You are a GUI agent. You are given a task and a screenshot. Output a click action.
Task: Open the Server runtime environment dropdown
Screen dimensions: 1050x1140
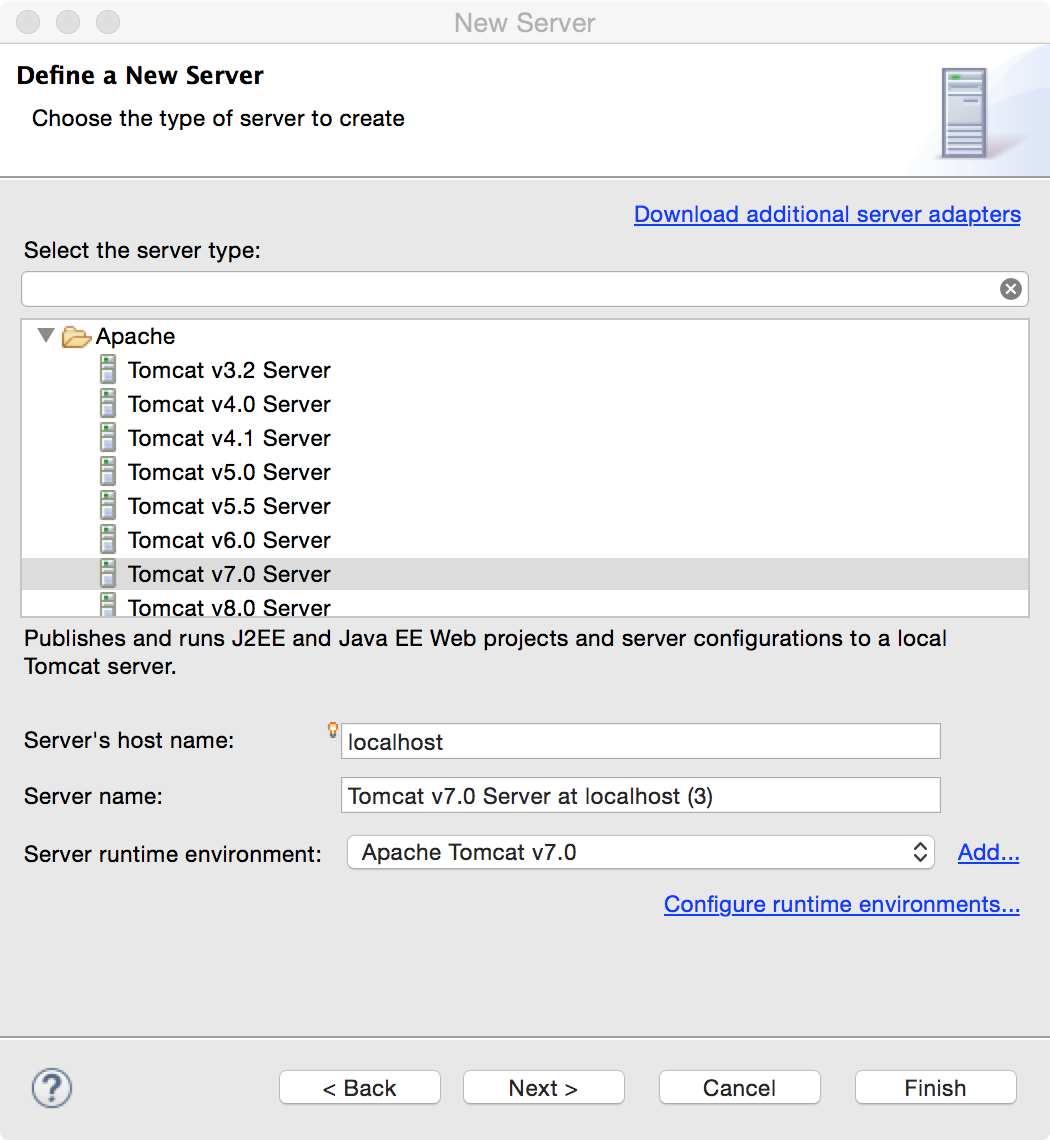(x=641, y=852)
